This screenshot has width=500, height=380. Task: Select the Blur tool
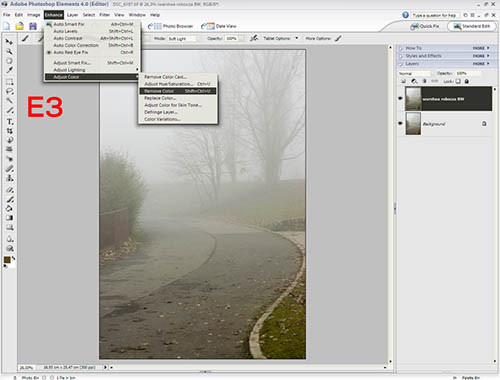tap(9, 239)
